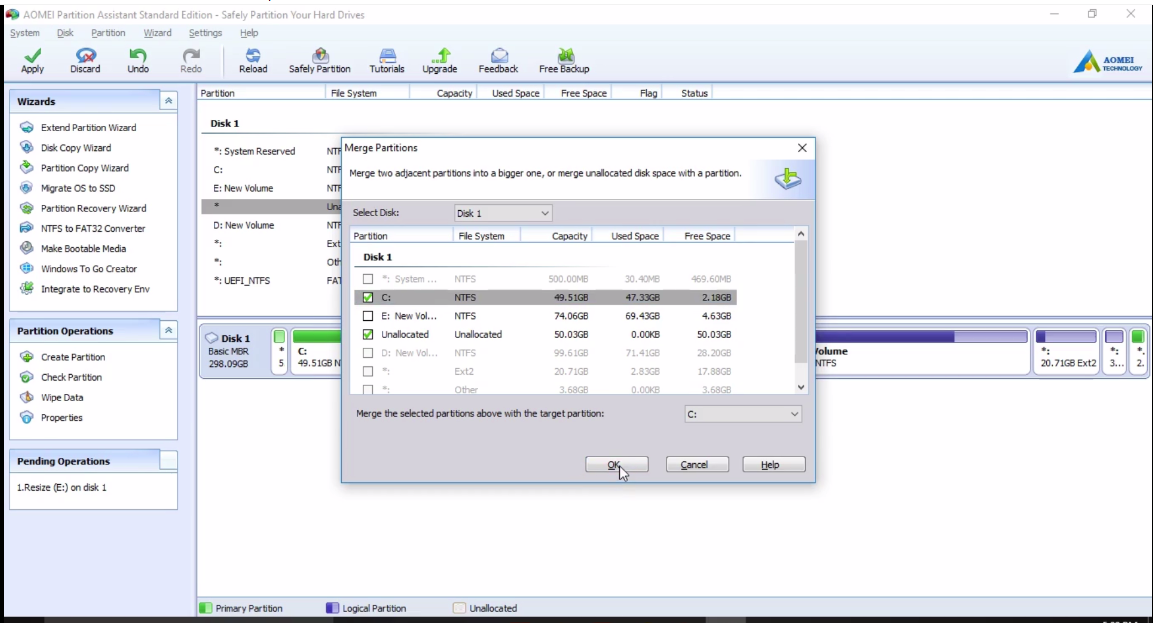Click the Discard toolbar icon
1153x623 pixels.
pyautogui.click(x=85, y=60)
